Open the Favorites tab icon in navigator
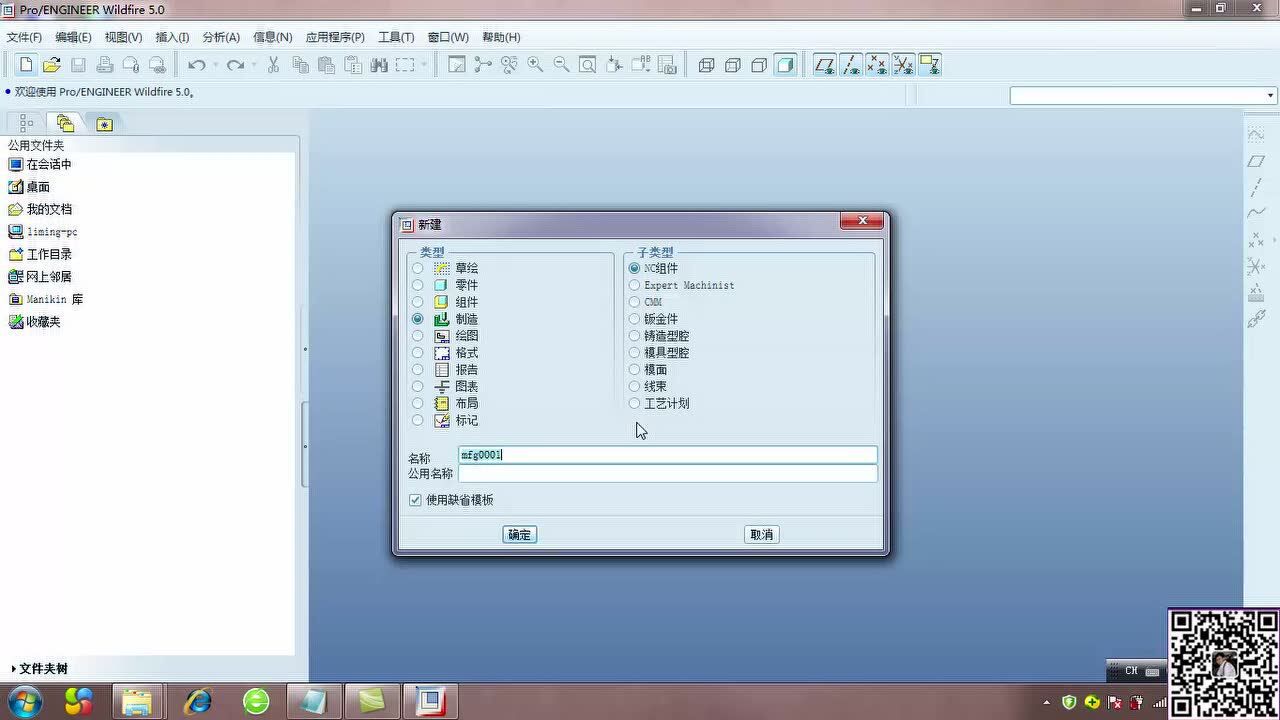The height and width of the screenshot is (720, 1280). tap(104, 124)
